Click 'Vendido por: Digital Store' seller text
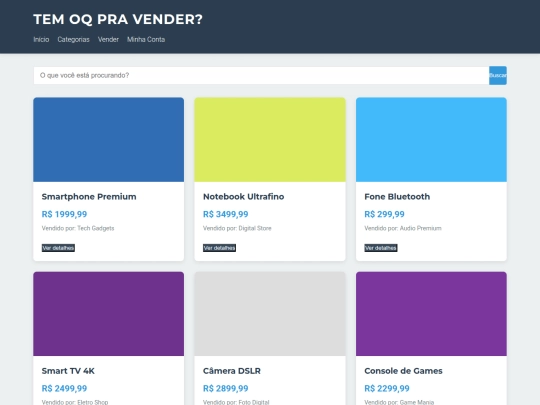This screenshot has height=405, width=540. (237, 228)
